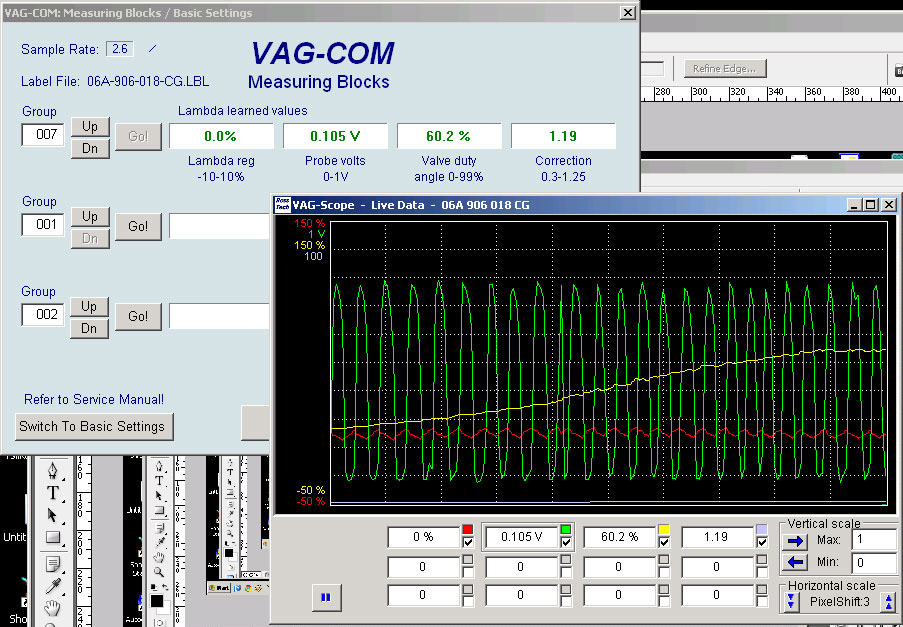Click the Horizontal scale double down arrows
Image resolution: width=903 pixels, height=627 pixels.
click(x=791, y=602)
